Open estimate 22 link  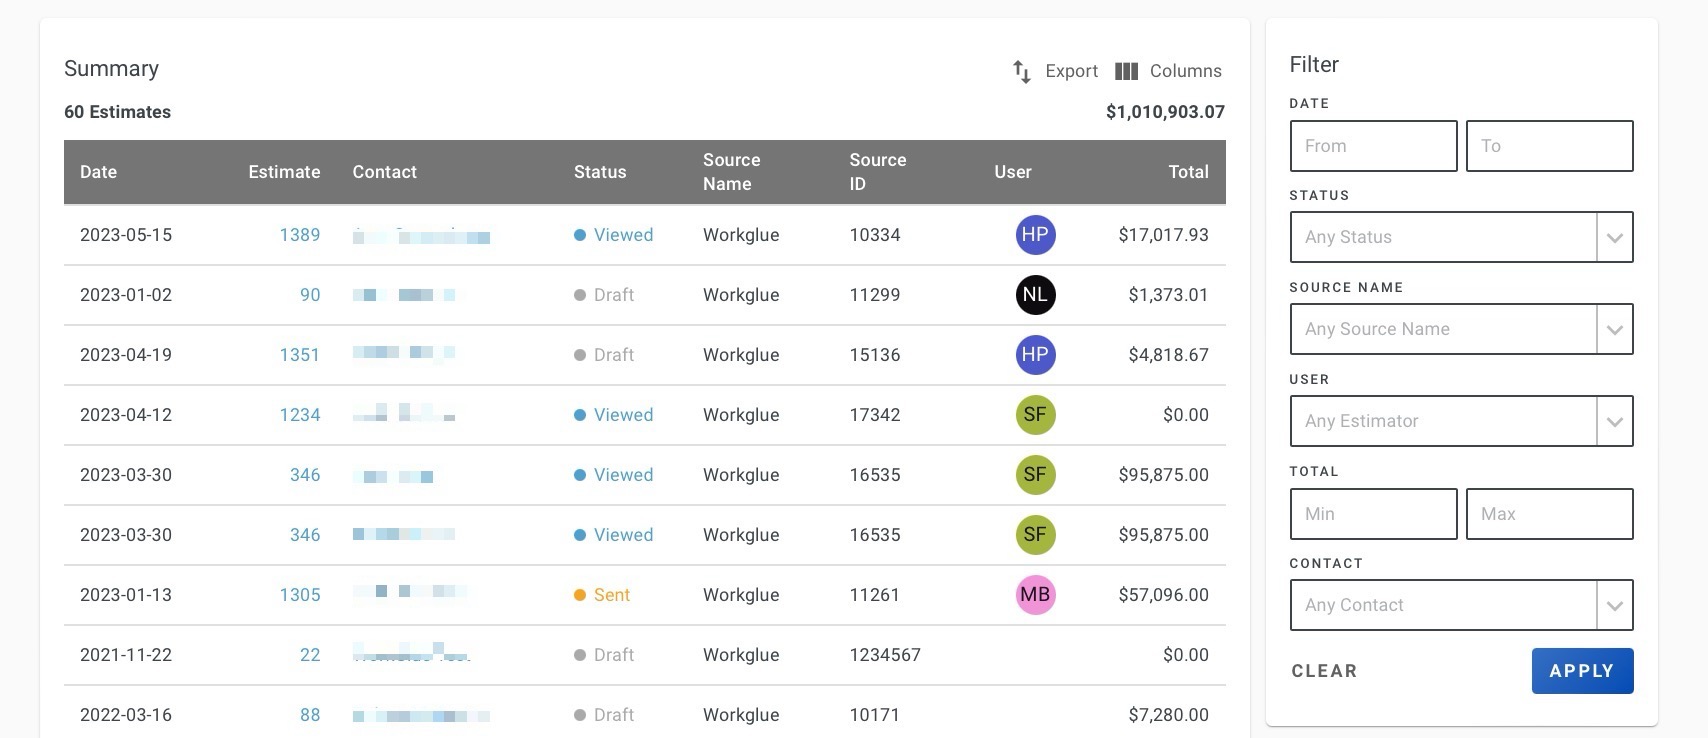point(310,655)
